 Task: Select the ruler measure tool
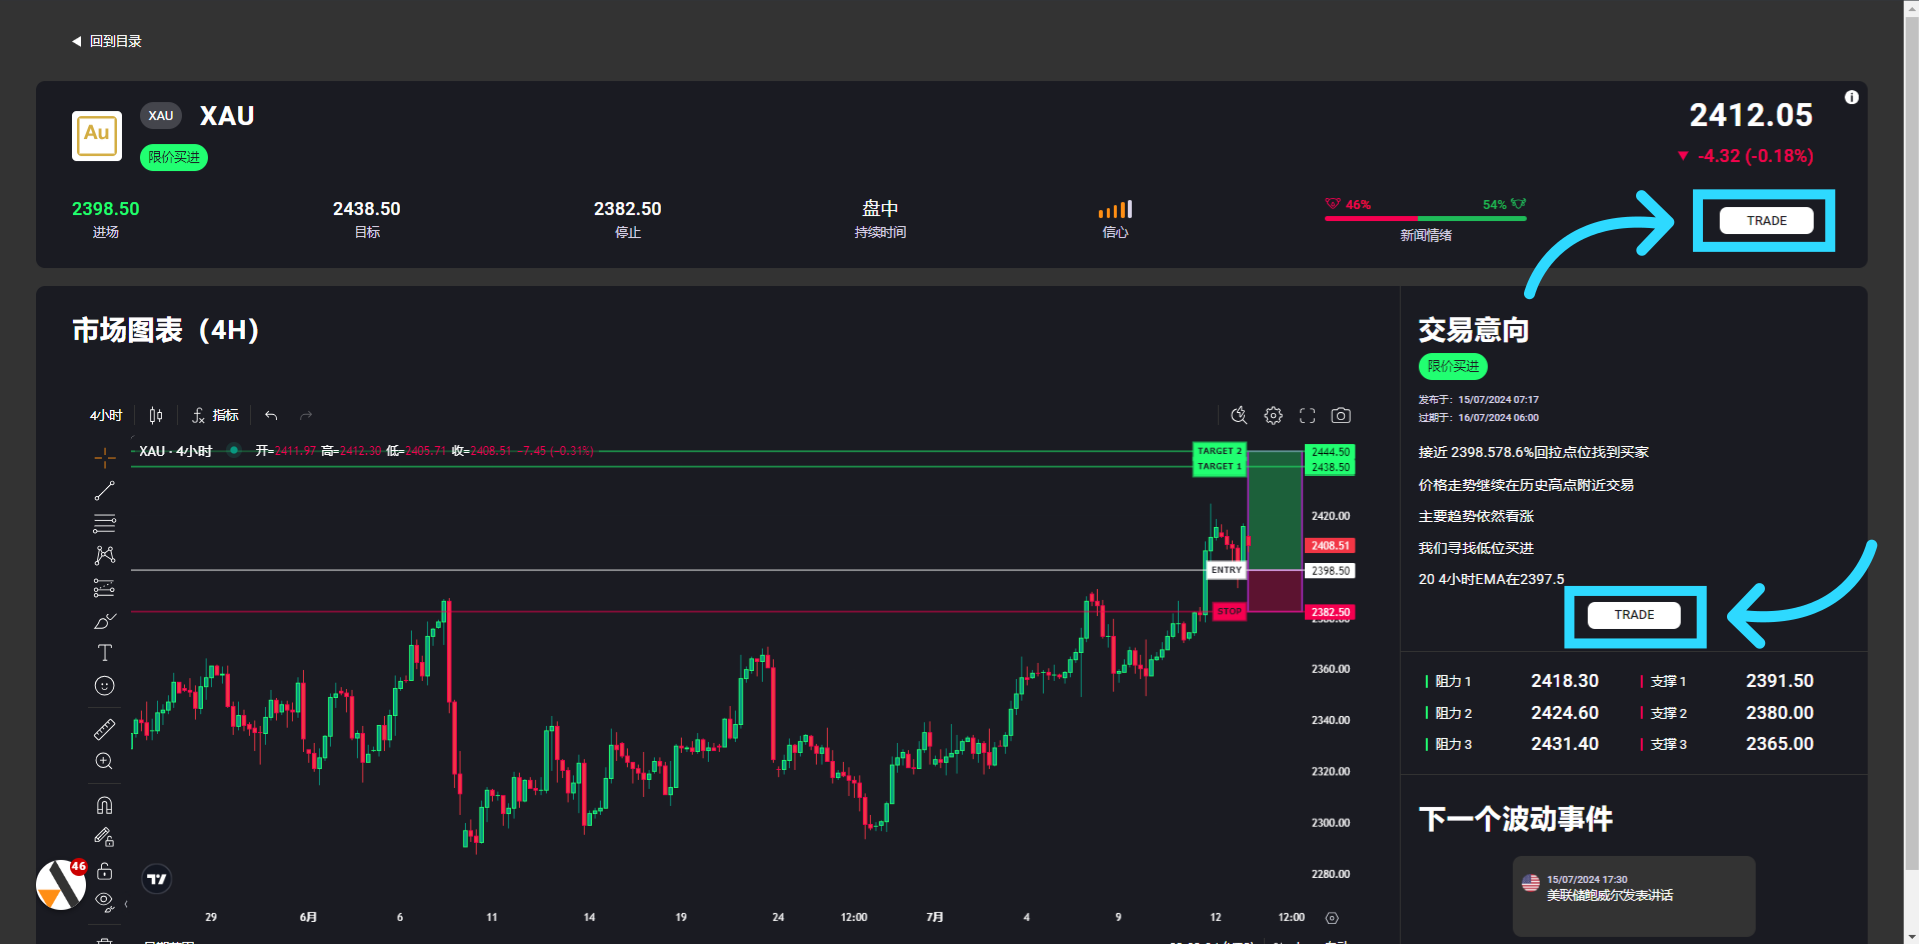click(105, 729)
